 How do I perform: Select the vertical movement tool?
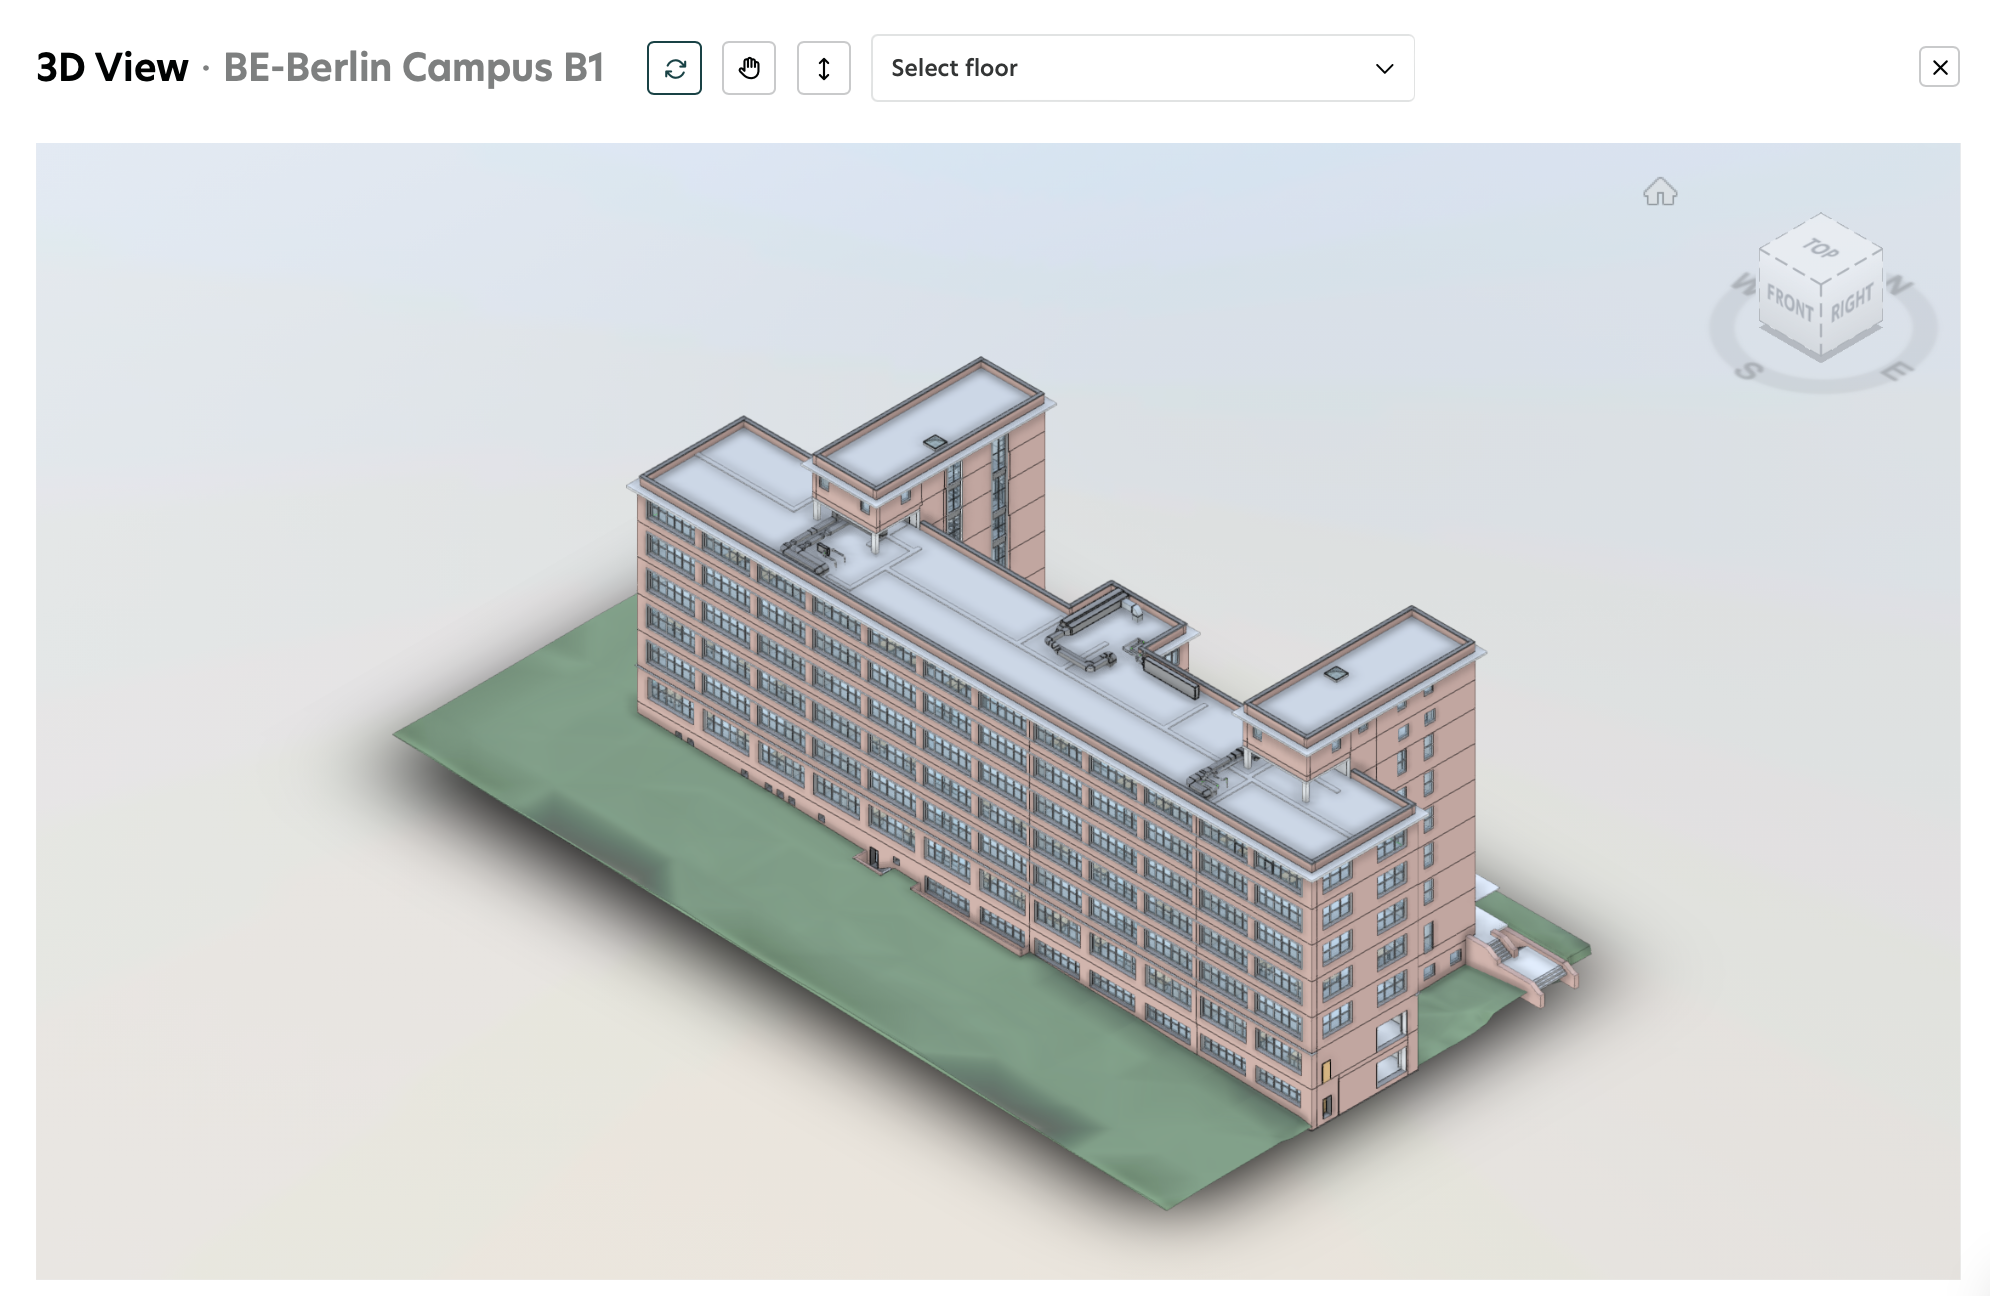click(x=823, y=68)
